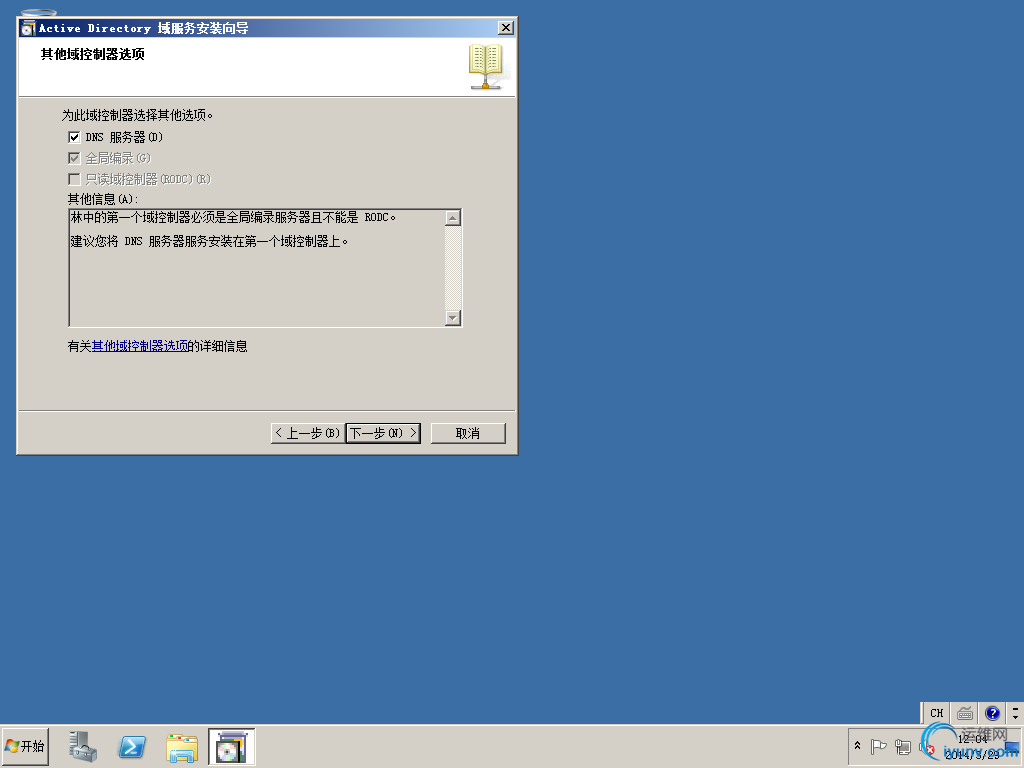Launch Windows PowerShell from the taskbar
Viewport: 1024px width, 768px height.
(132, 746)
